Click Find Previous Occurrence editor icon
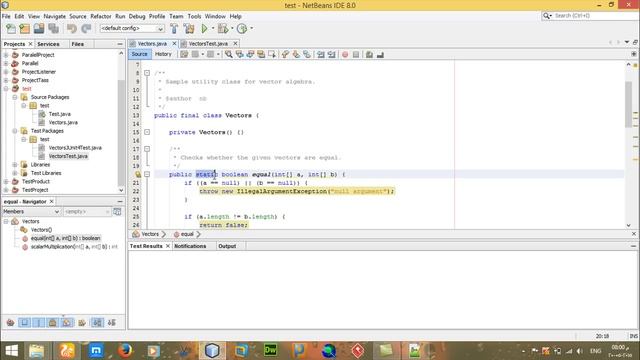640x360 pixels. (240, 54)
